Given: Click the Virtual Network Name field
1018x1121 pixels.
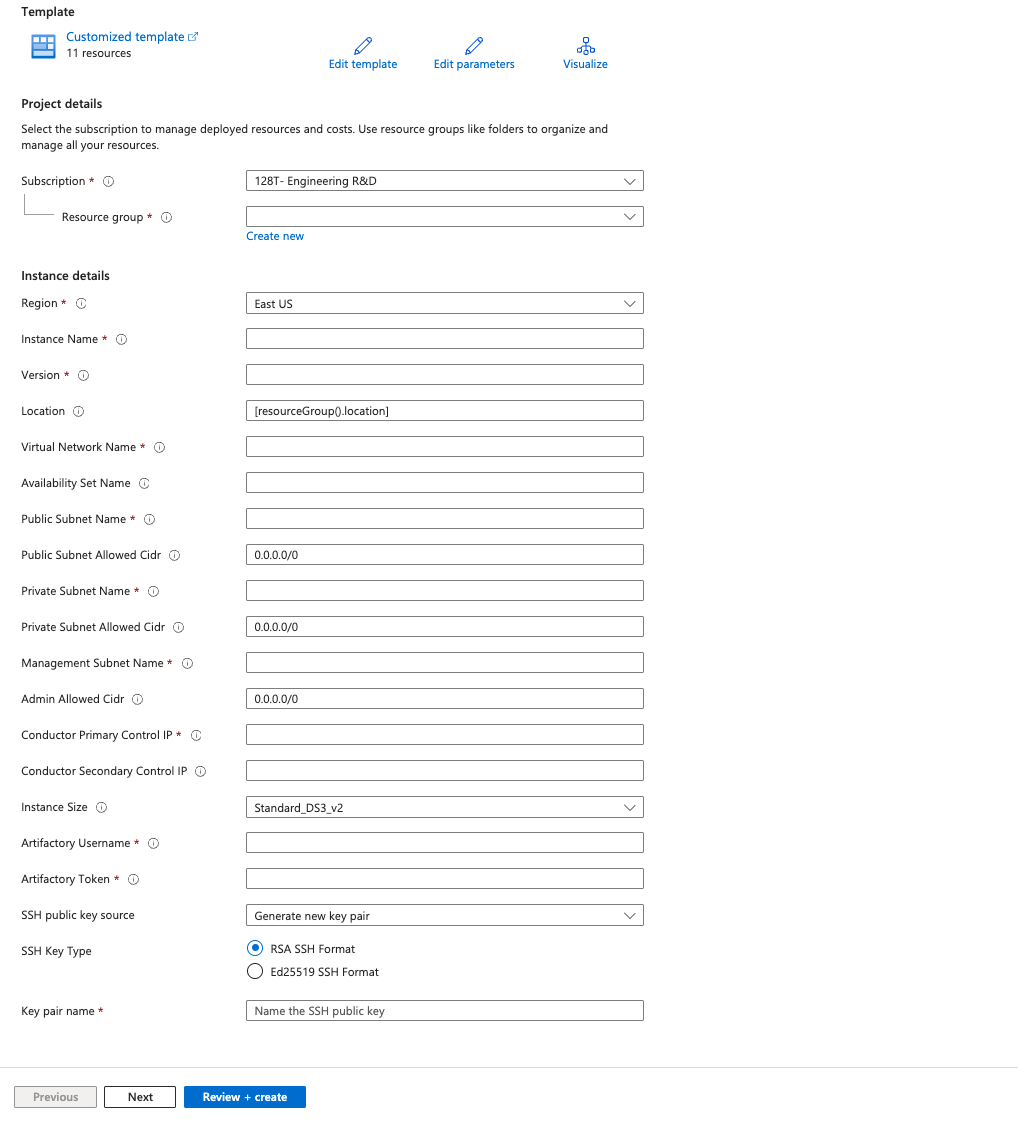Looking at the screenshot, I should click(444, 447).
